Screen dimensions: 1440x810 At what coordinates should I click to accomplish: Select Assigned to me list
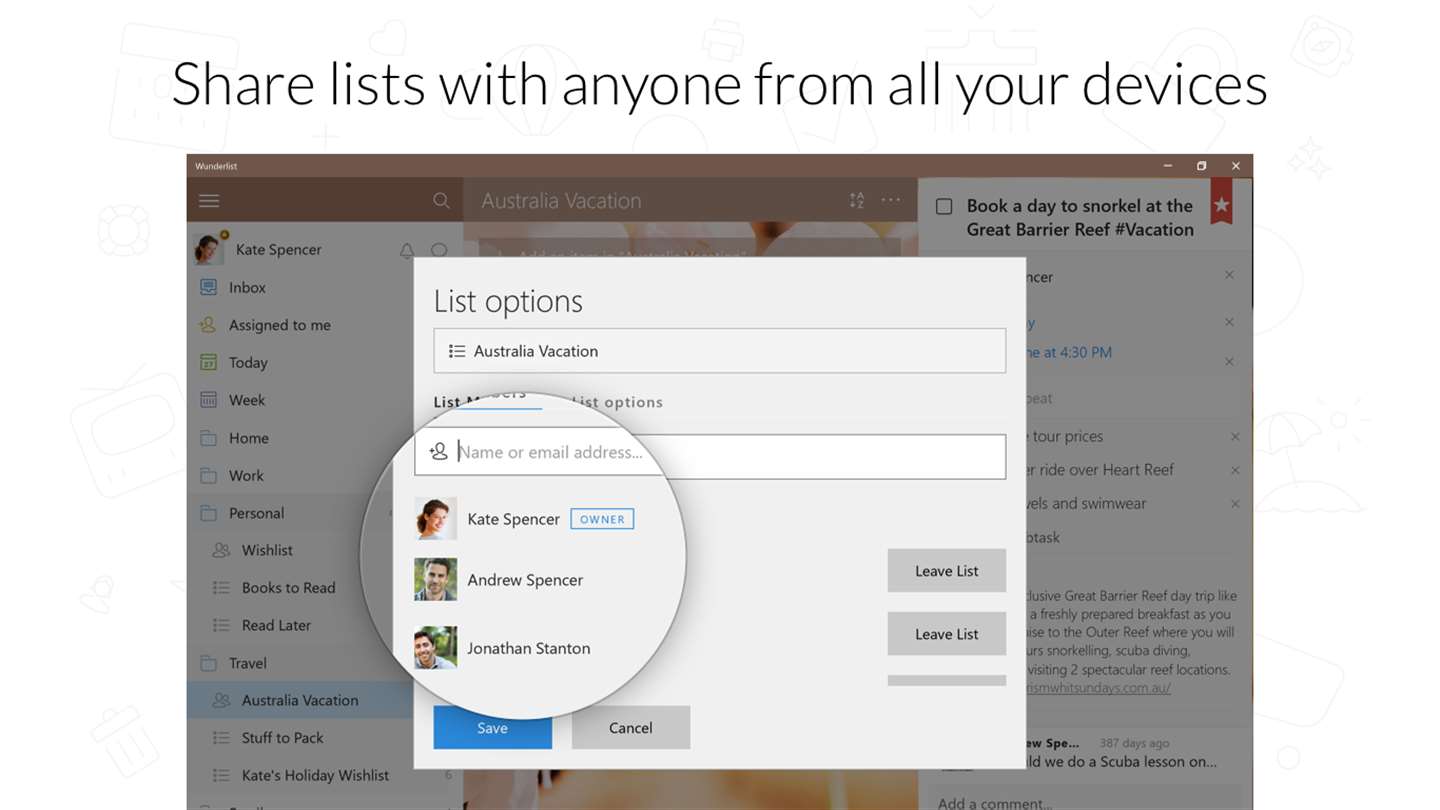[279, 325]
